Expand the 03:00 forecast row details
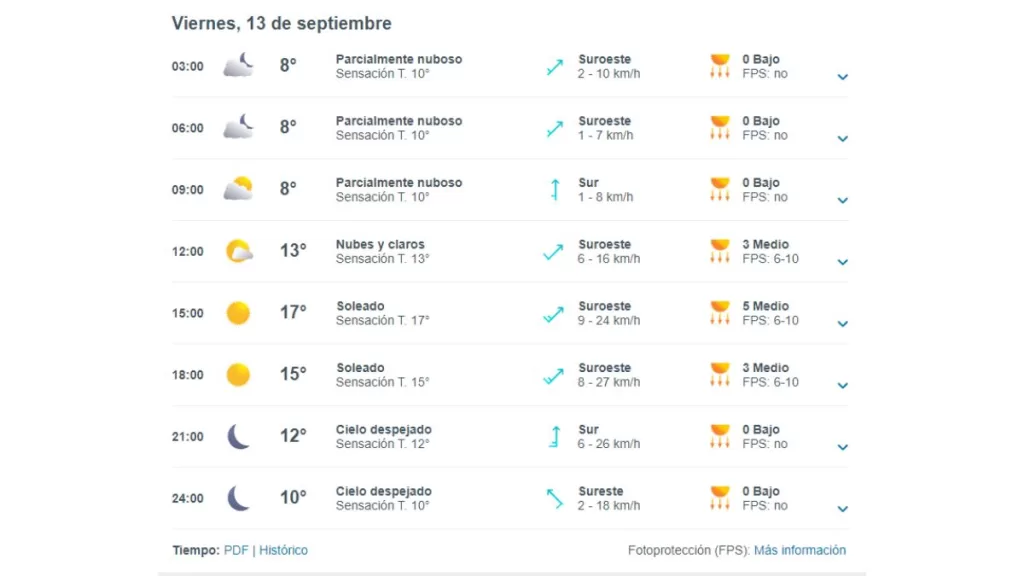 842,77
